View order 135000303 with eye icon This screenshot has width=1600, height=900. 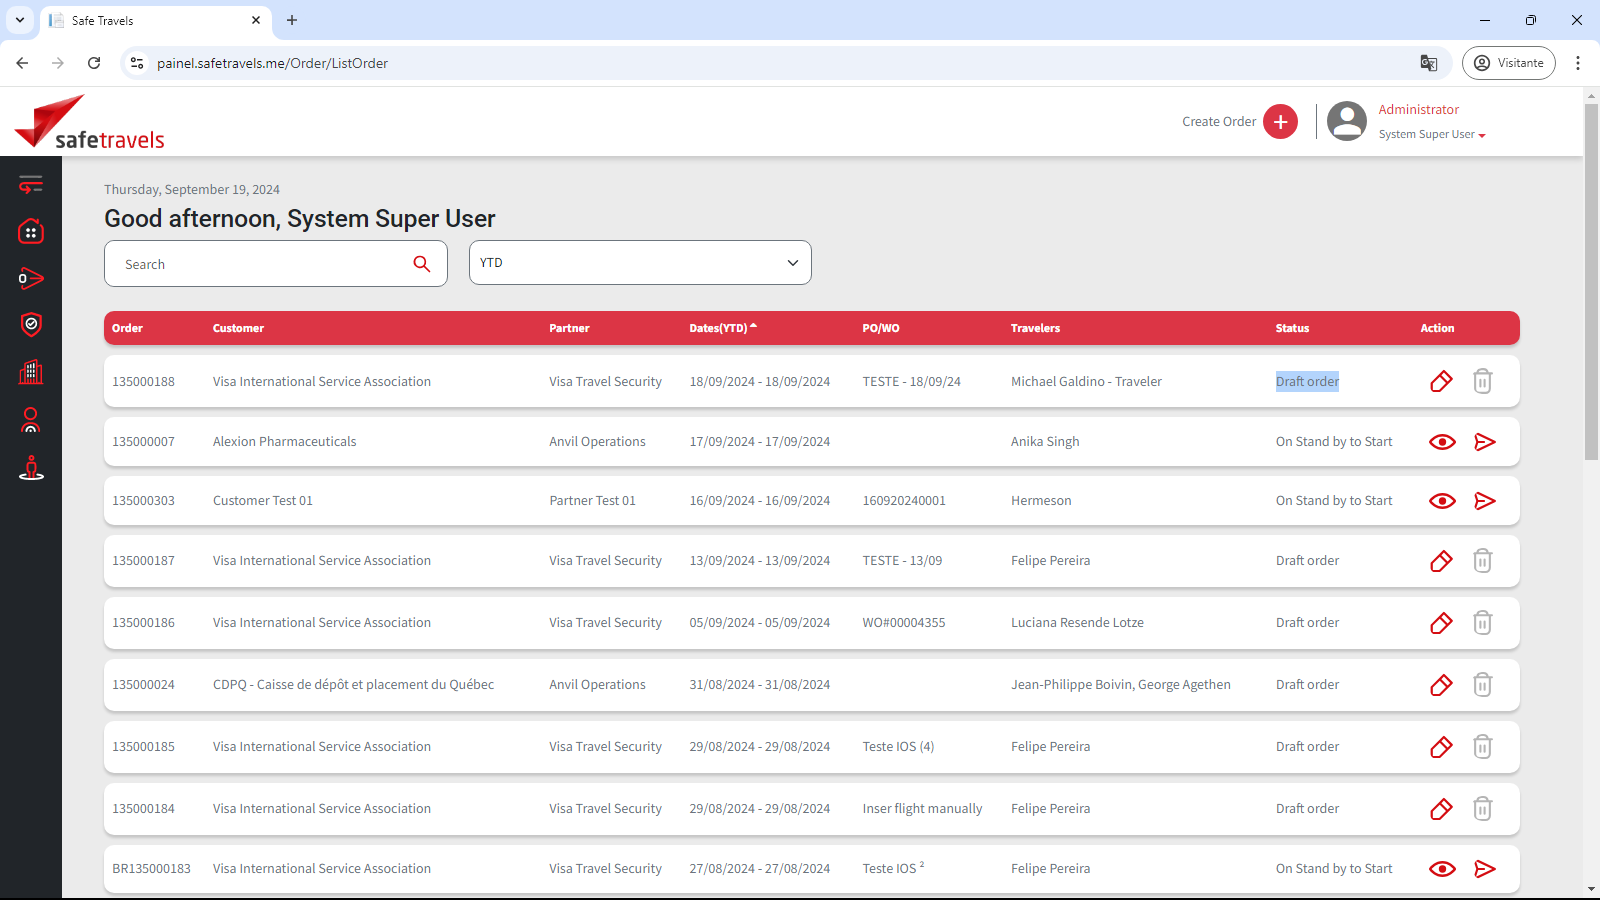(1442, 501)
